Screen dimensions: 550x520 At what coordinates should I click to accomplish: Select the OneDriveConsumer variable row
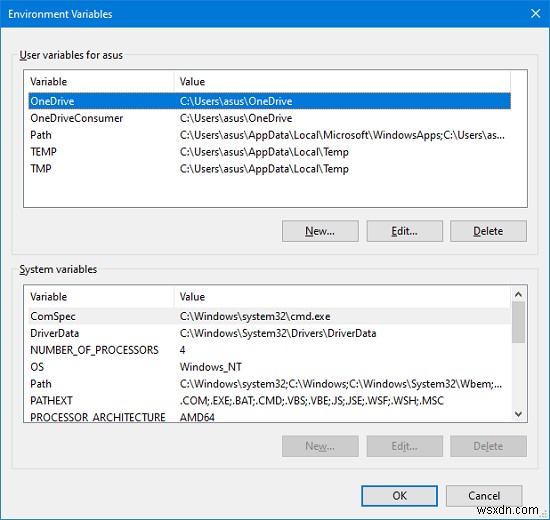pos(269,118)
